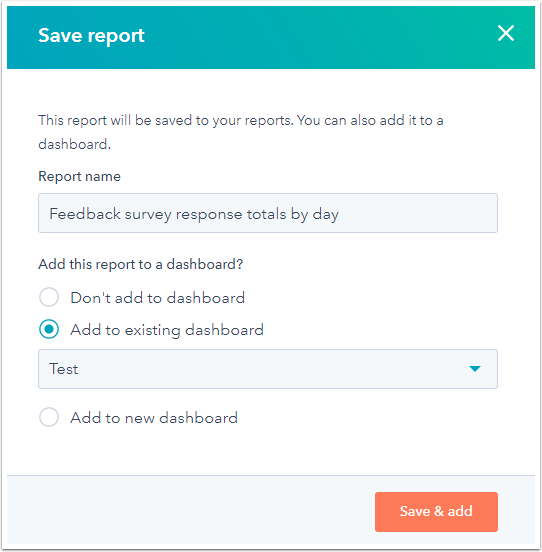Click the description paragraph about saving reports
Viewport: 542px width, 552px height.
241,132
